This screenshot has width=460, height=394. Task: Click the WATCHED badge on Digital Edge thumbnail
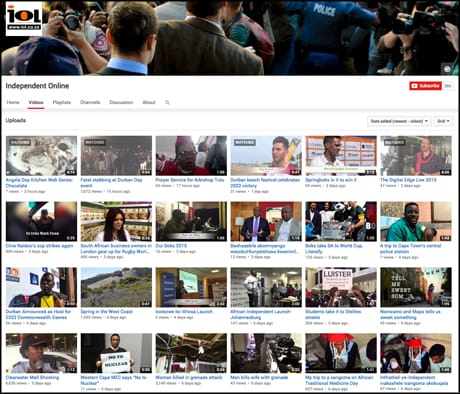tap(395, 142)
